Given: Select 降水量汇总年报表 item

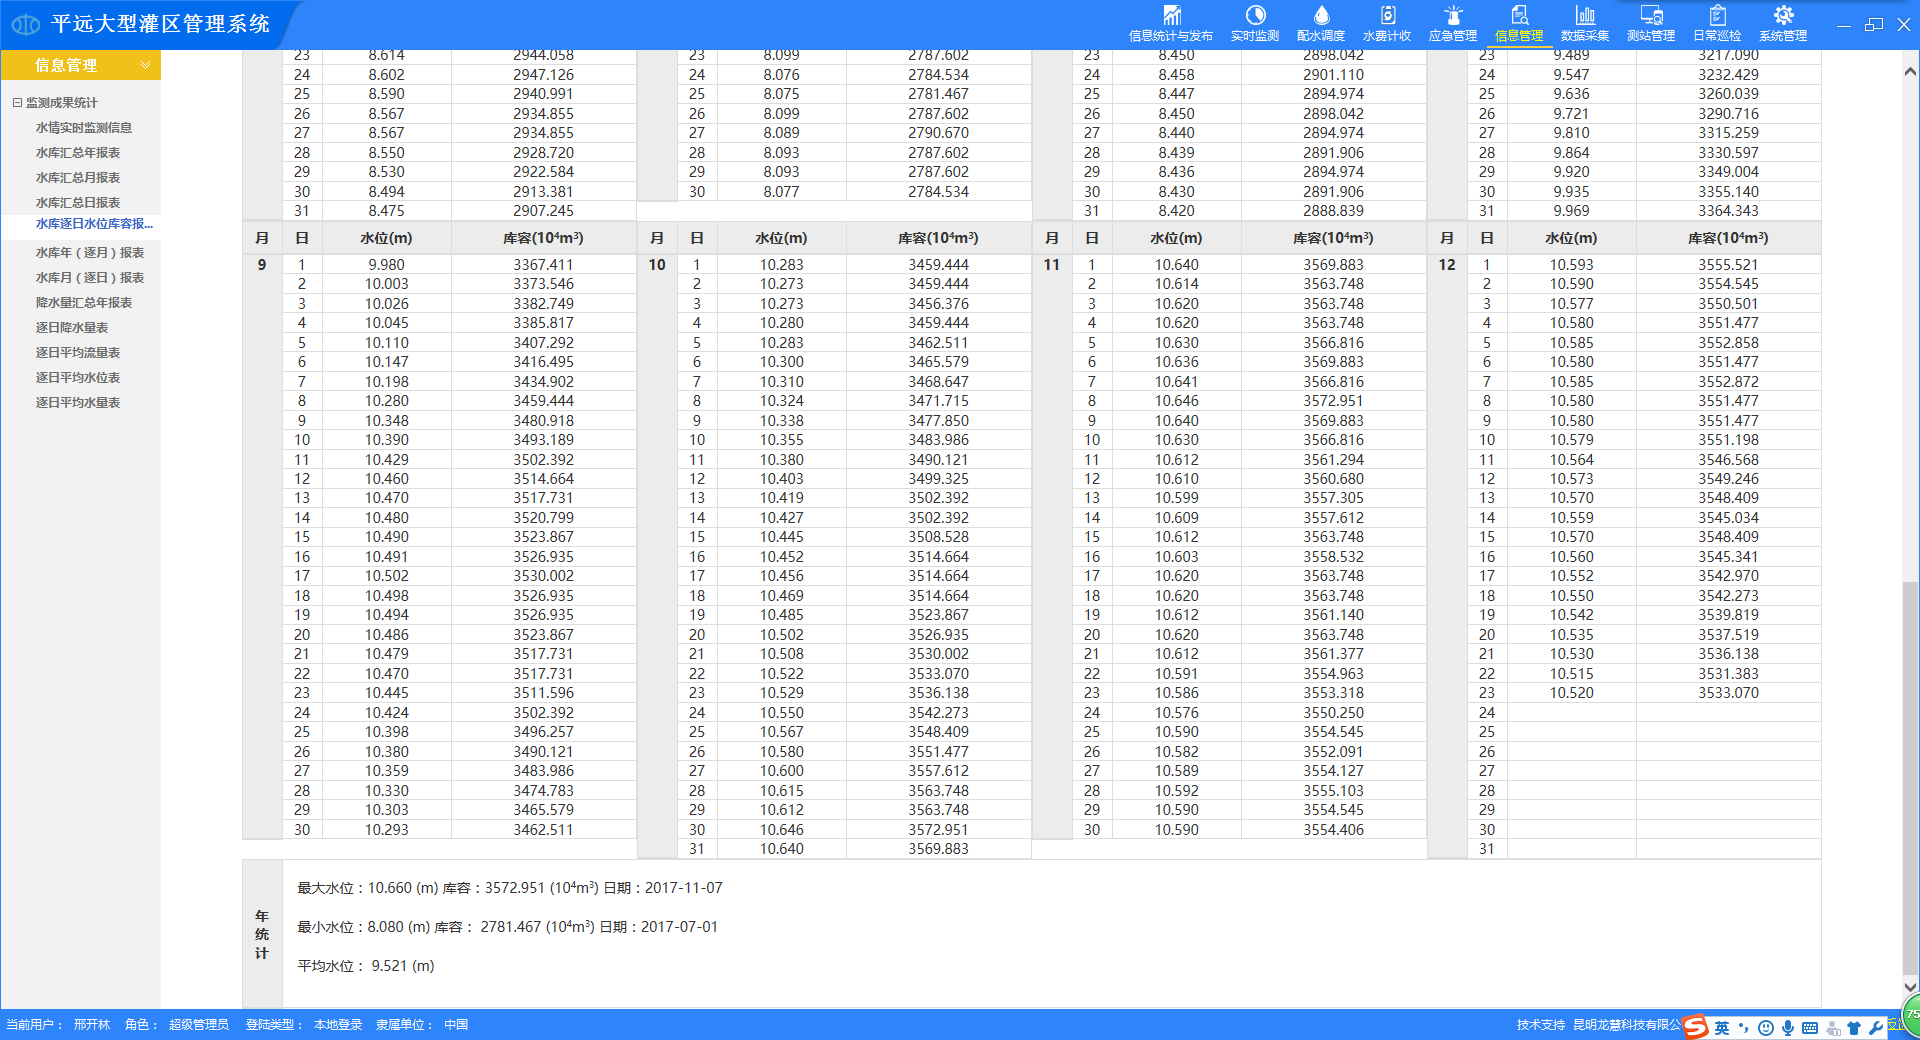Looking at the screenshot, I should click(84, 302).
